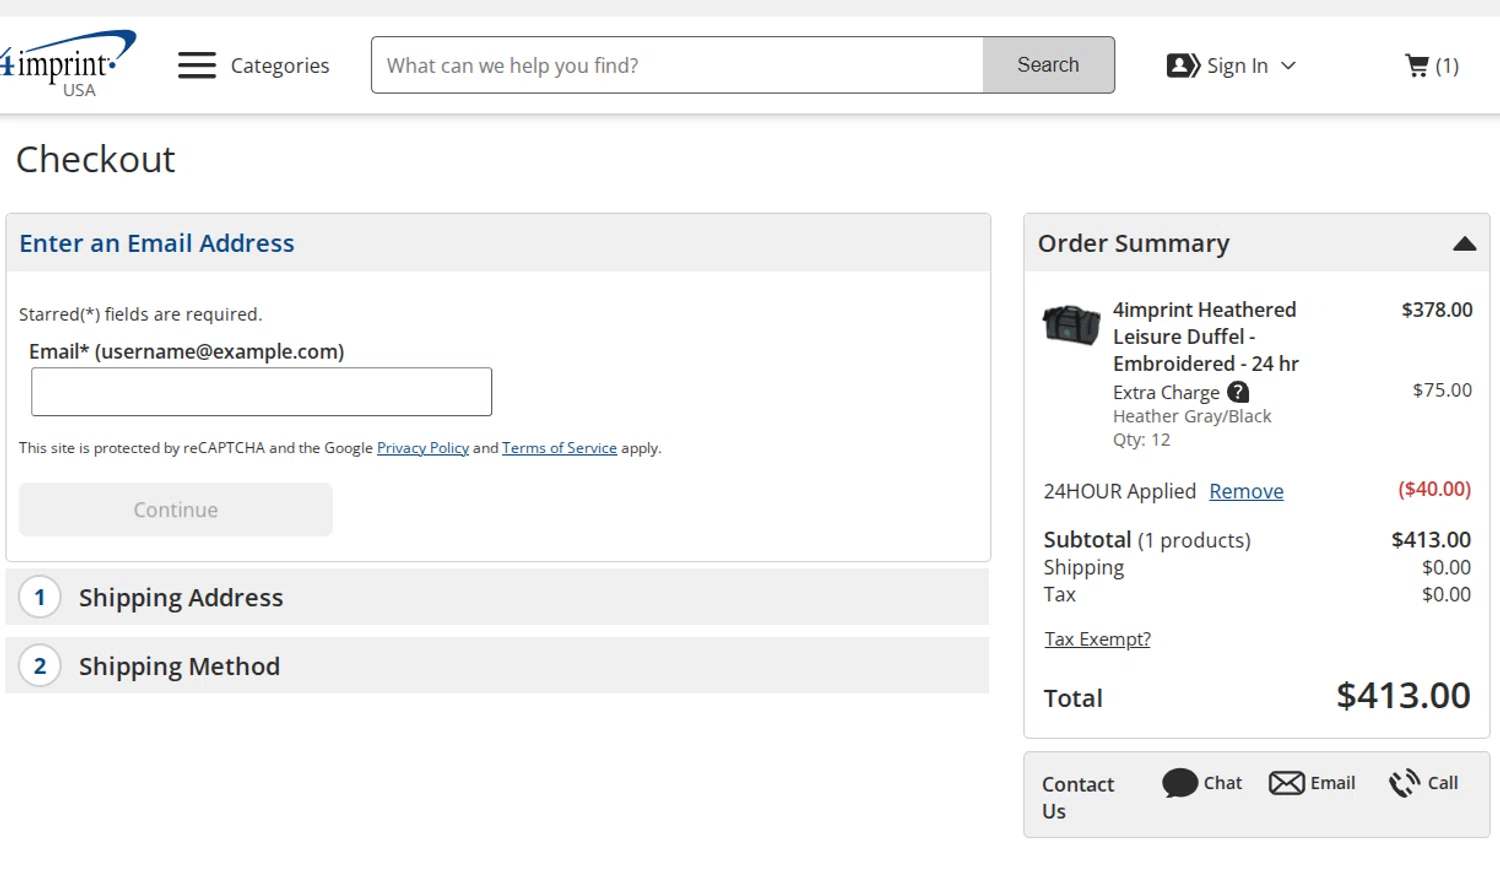
Task: Click the Heathered Leisure Duffel thumbnail
Action: 1071,325
